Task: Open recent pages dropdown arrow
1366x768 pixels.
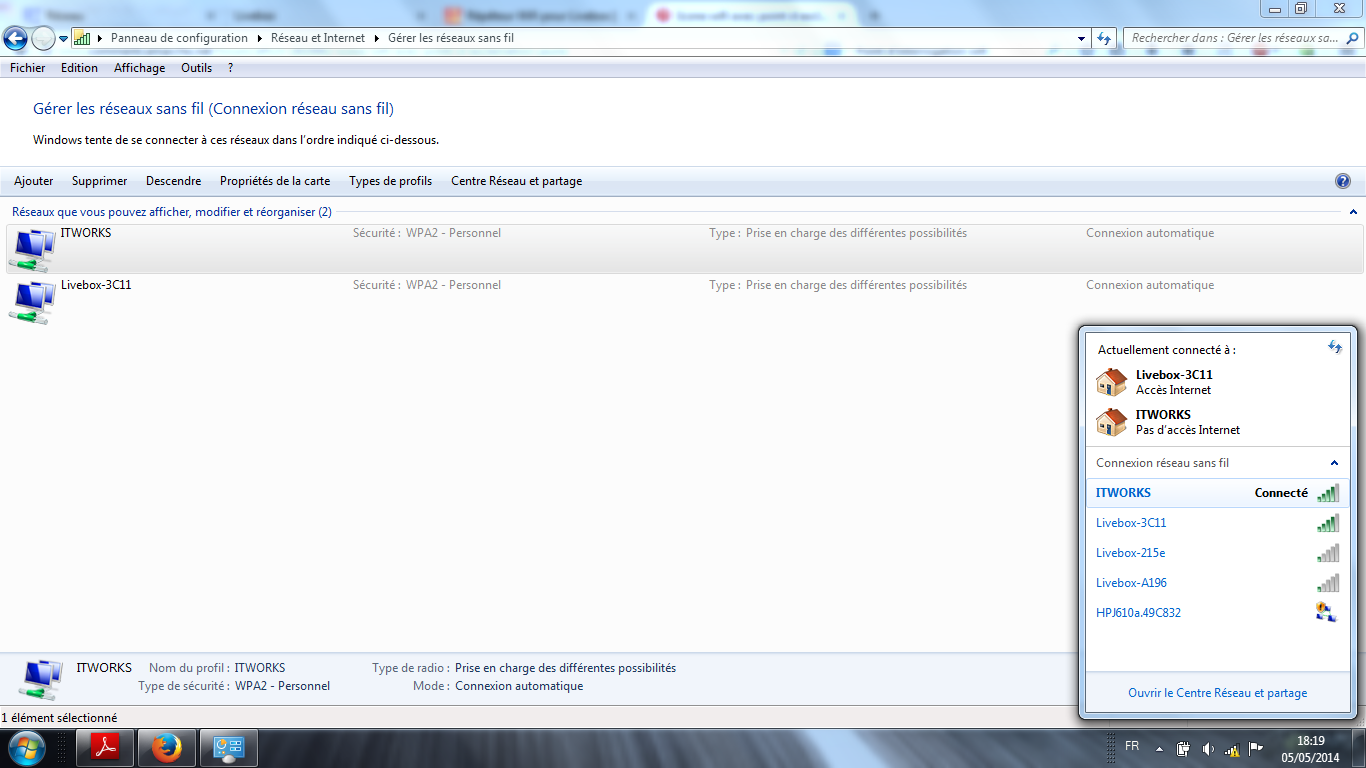Action: pyautogui.click(x=63, y=38)
